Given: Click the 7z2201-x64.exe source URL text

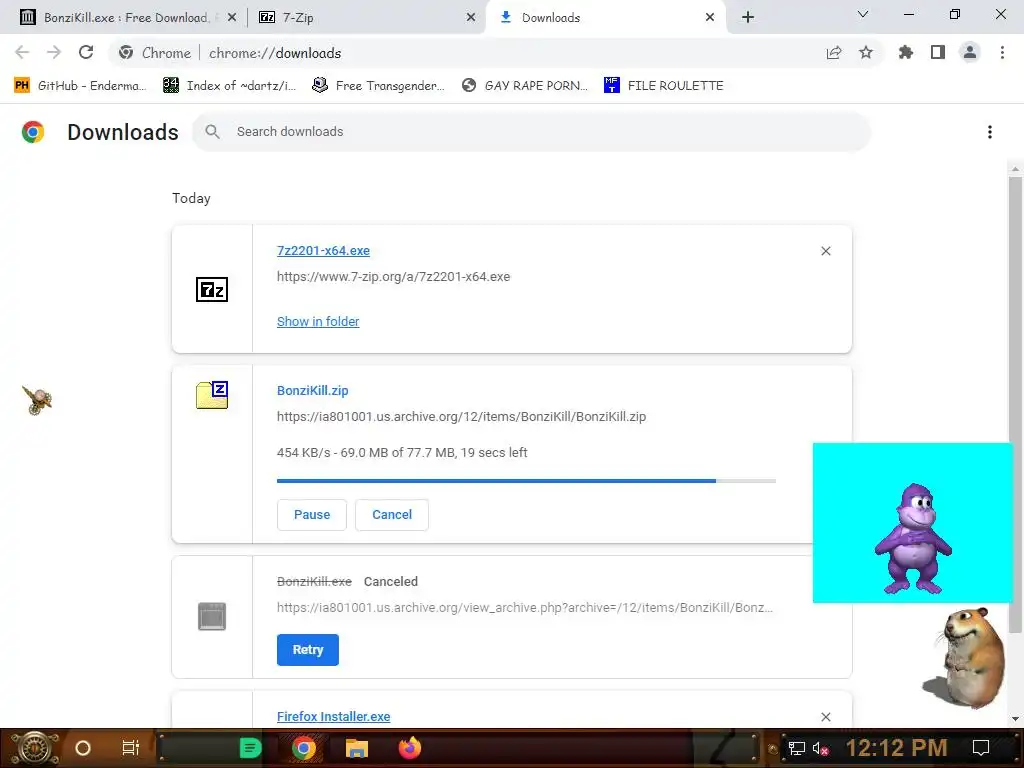Looking at the screenshot, I should 393,277.
